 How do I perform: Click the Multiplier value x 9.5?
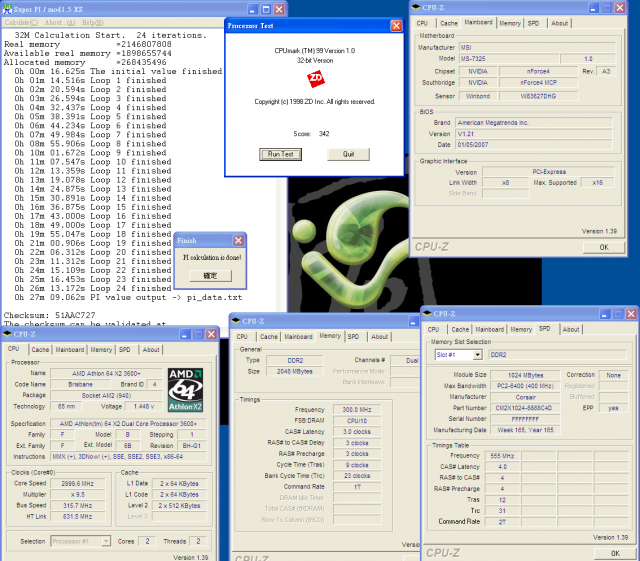tap(78, 494)
